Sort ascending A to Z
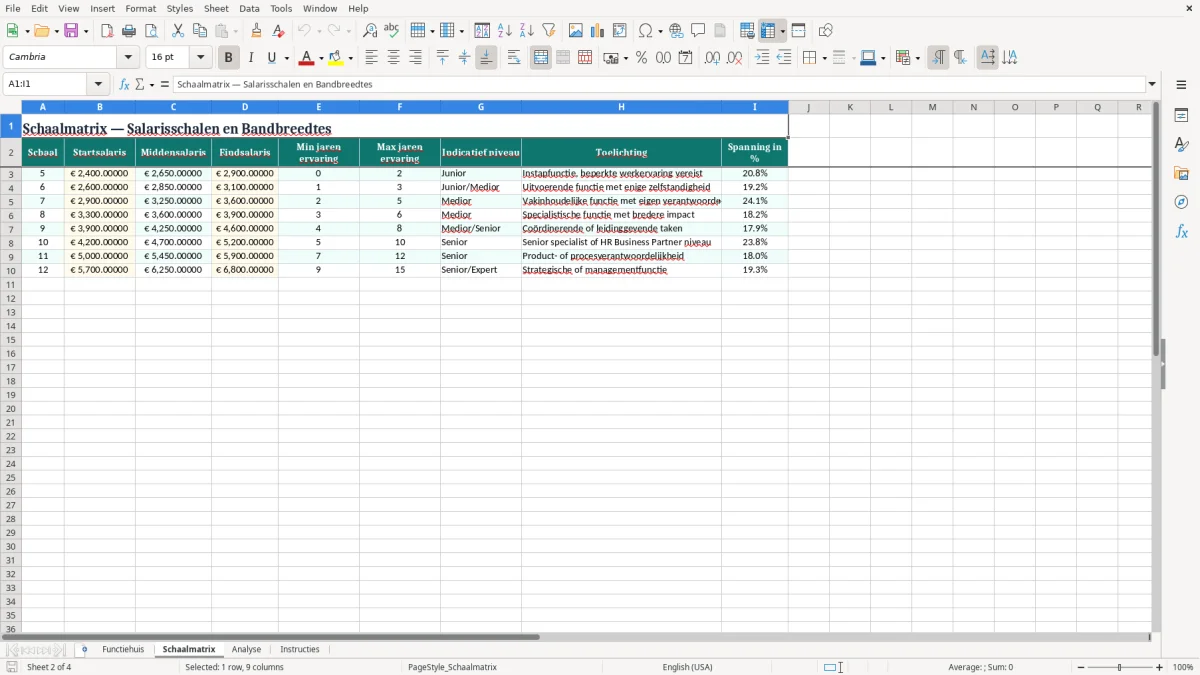The height and width of the screenshot is (675, 1200). 505,31
